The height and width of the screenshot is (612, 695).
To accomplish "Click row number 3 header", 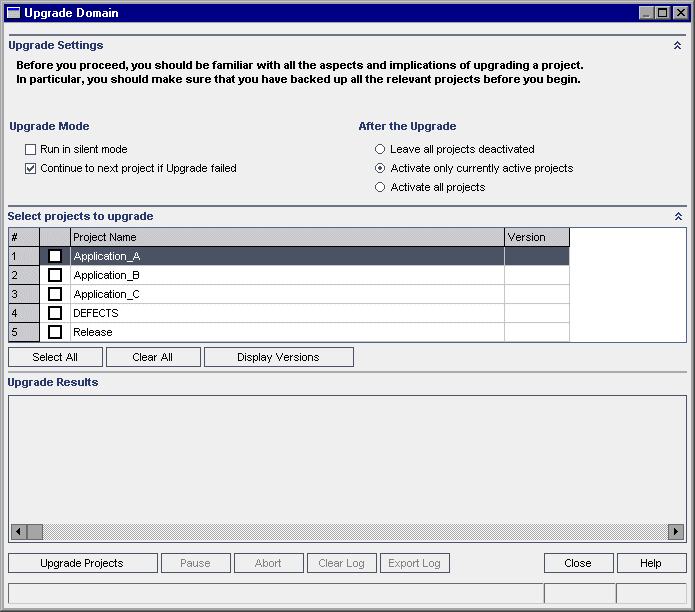I will point(24,294).
